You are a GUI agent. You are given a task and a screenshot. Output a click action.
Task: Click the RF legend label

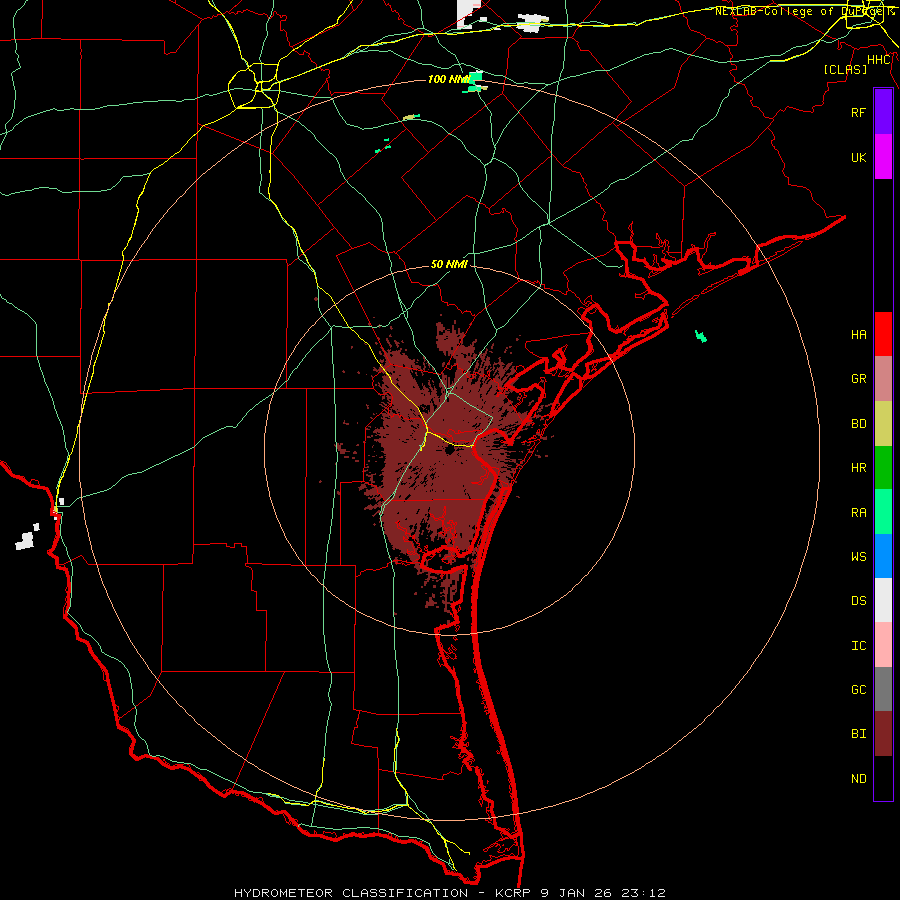858,112
